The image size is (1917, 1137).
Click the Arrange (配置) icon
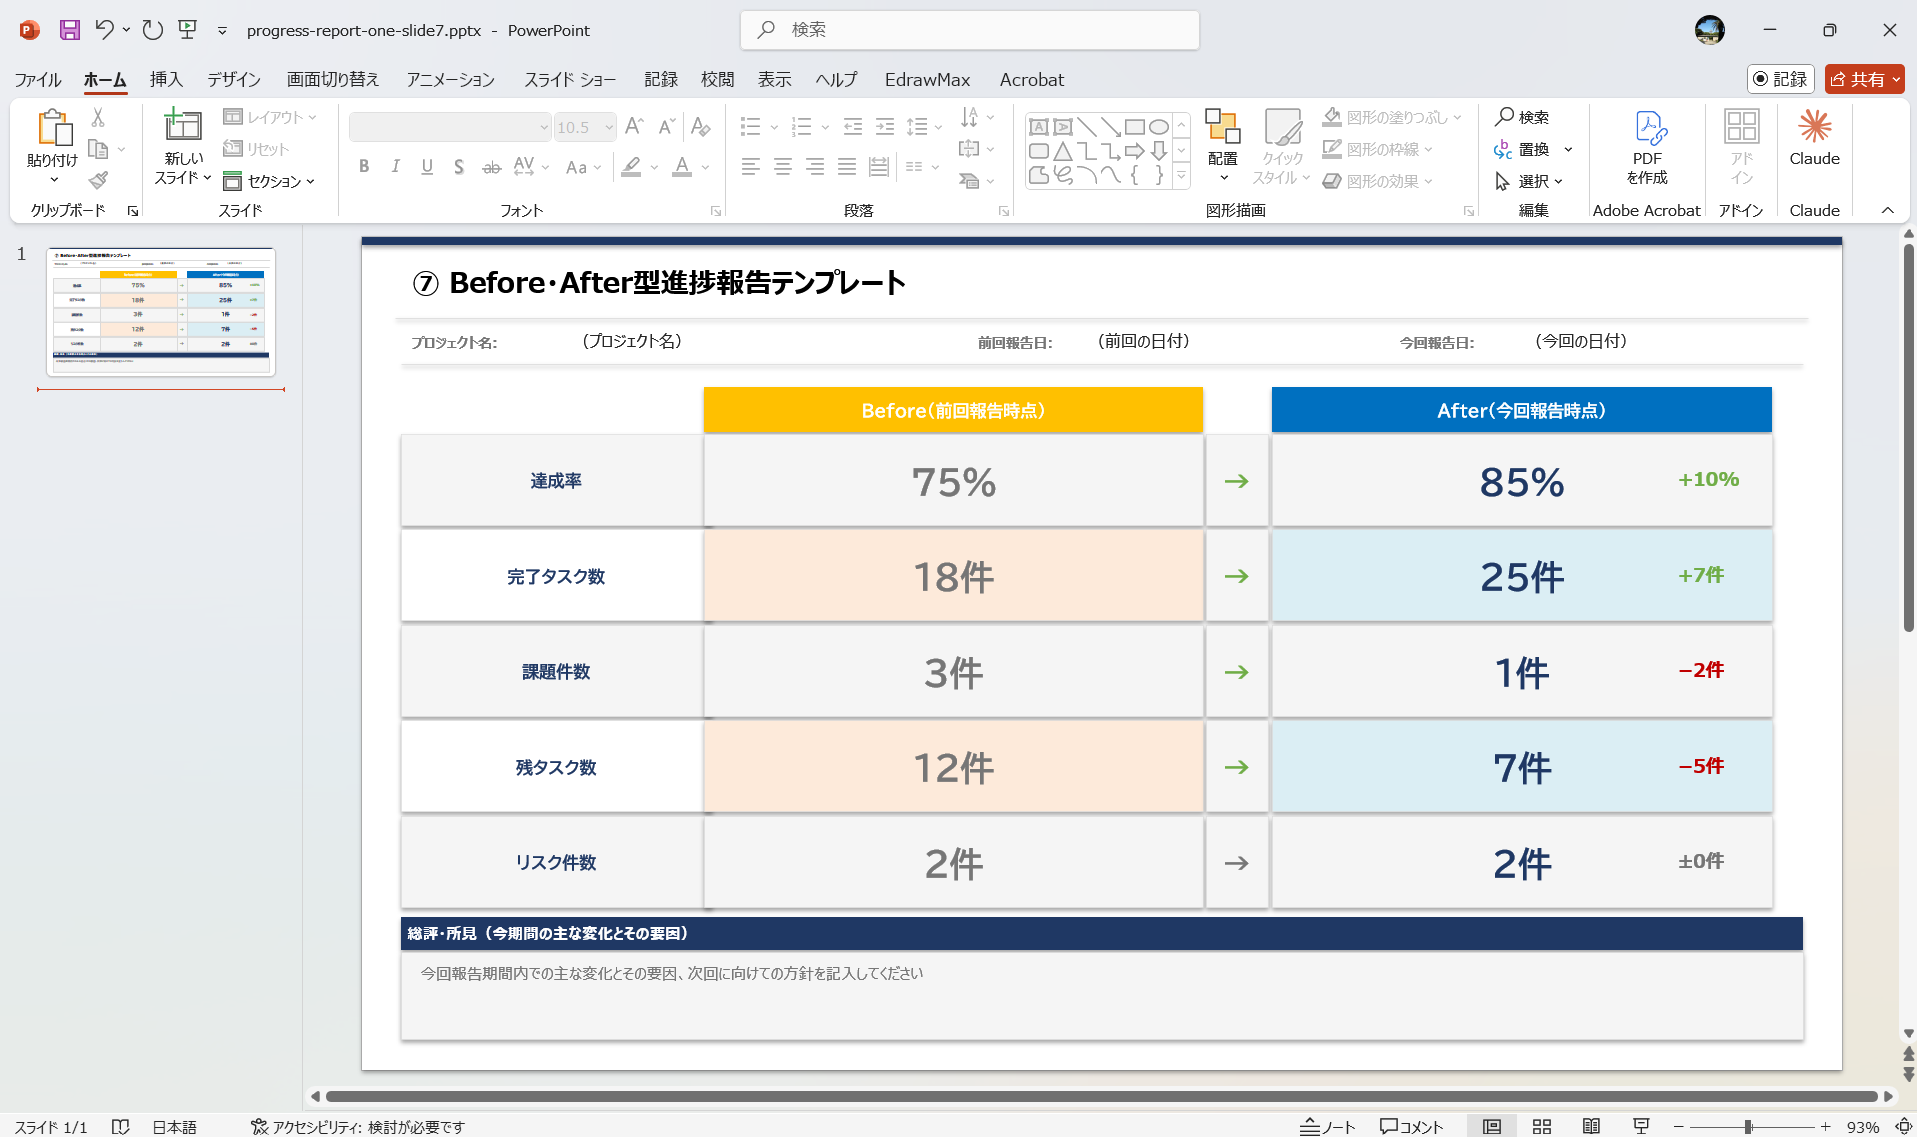click(1223, 127)
